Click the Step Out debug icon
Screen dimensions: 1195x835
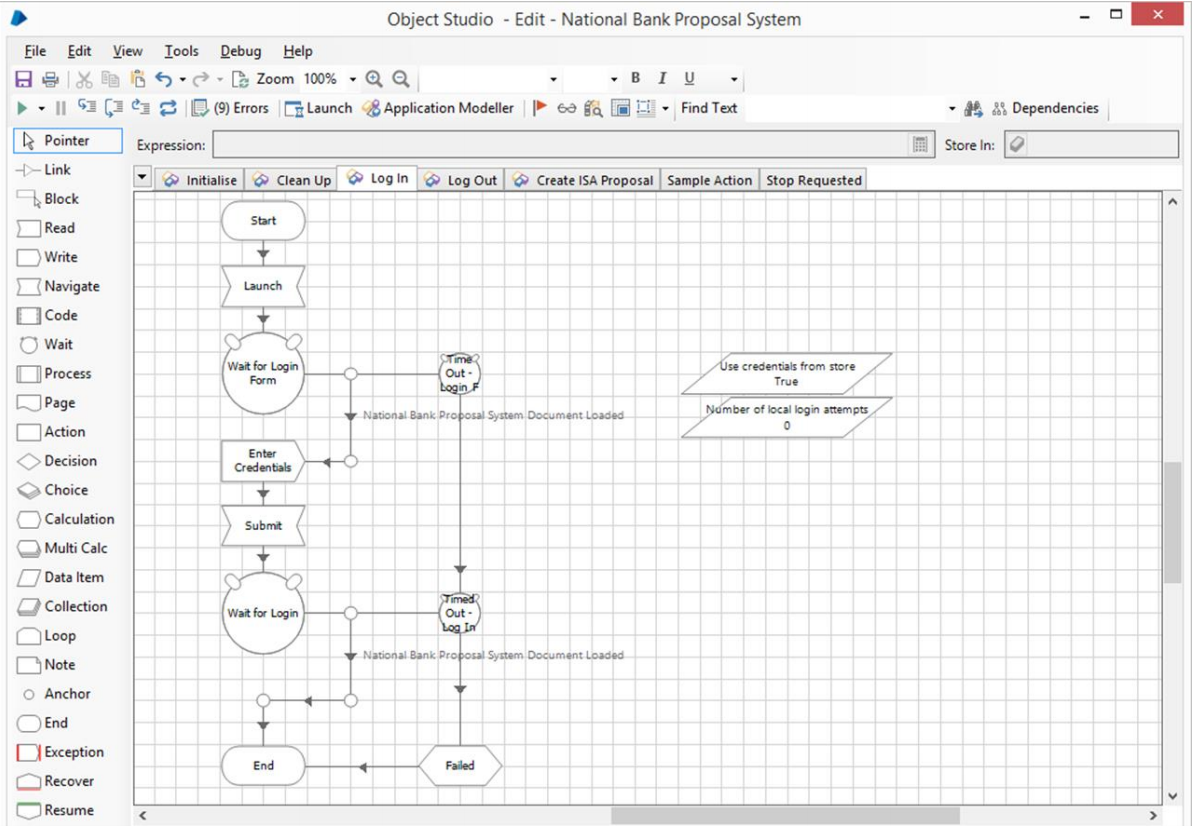pos(140,108)
